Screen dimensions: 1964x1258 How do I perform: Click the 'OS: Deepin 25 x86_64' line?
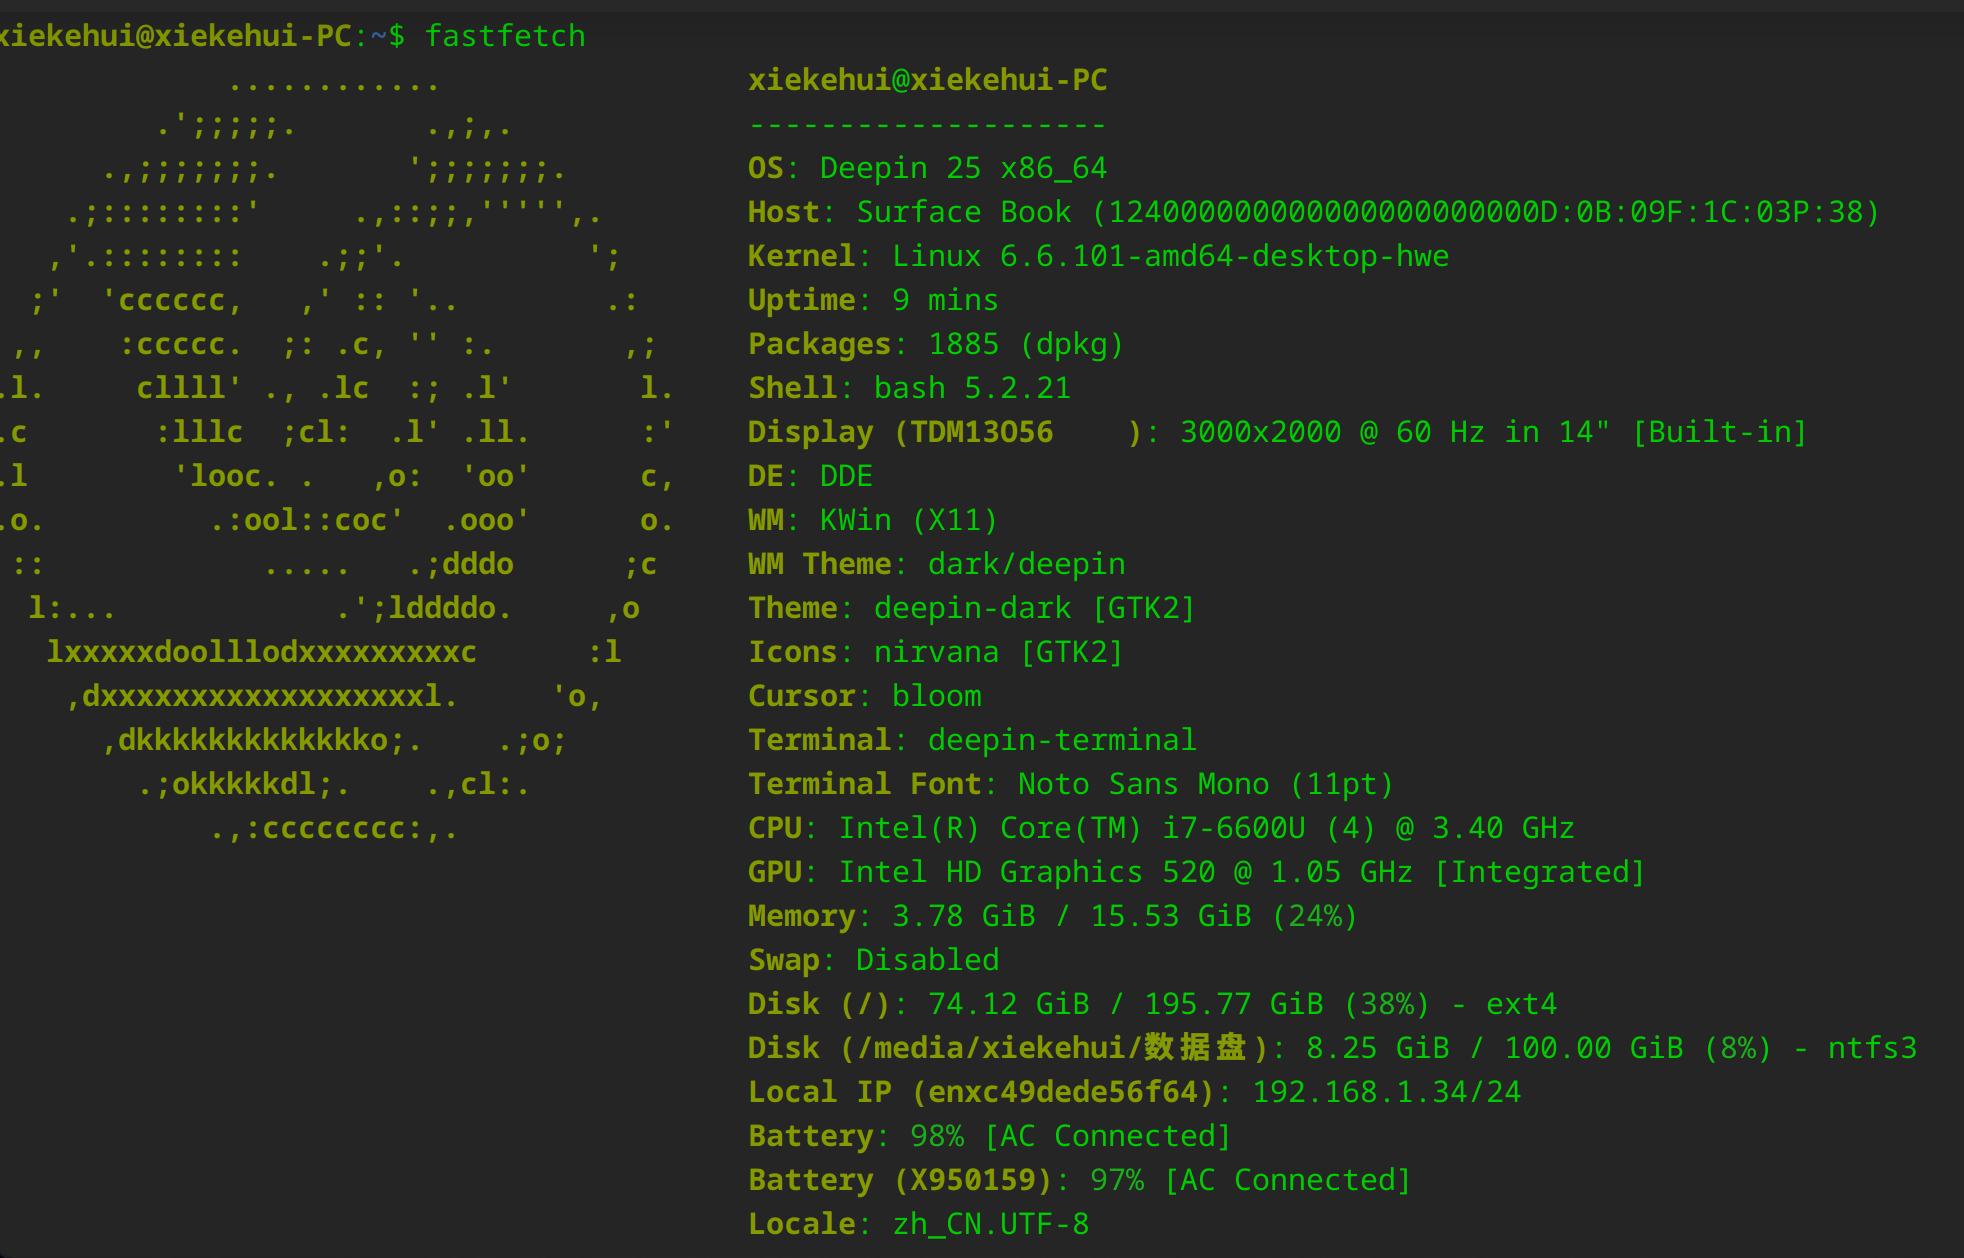(928, 168)
